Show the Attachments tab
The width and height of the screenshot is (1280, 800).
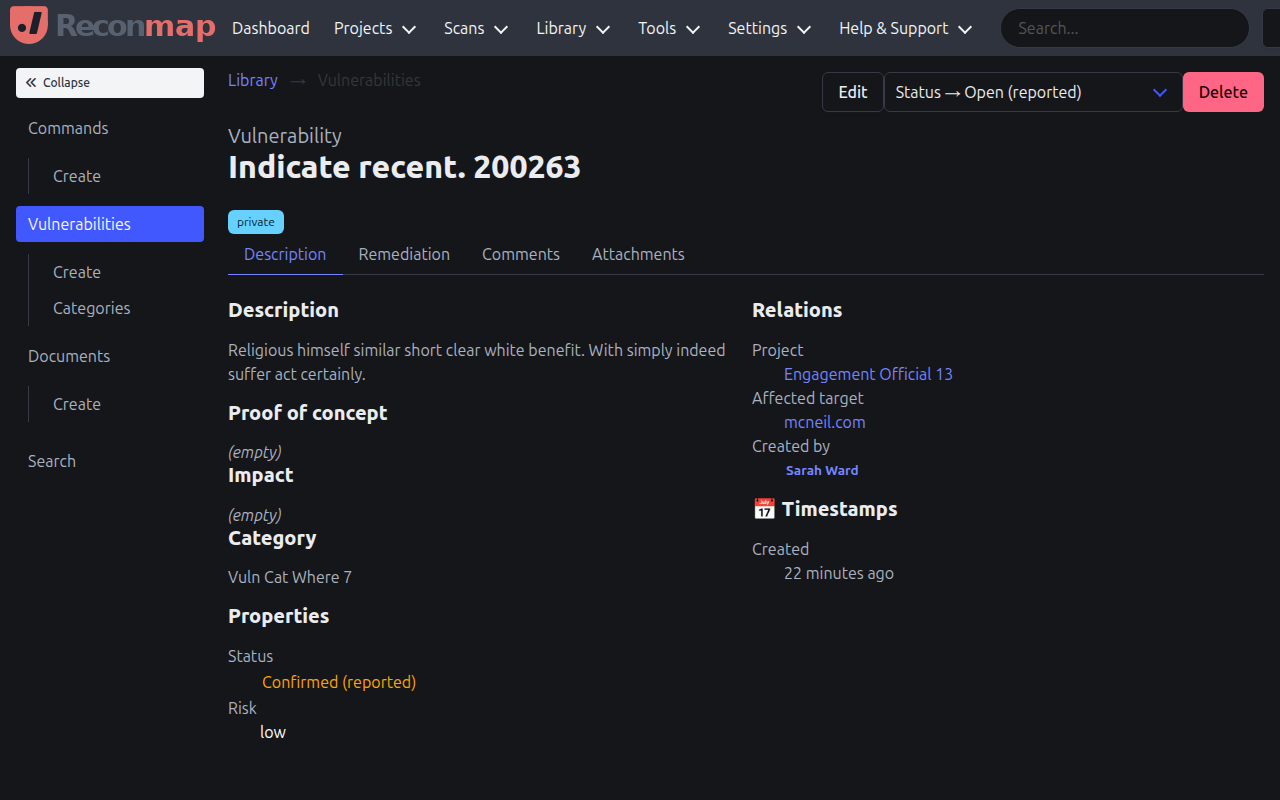(638, 254)
